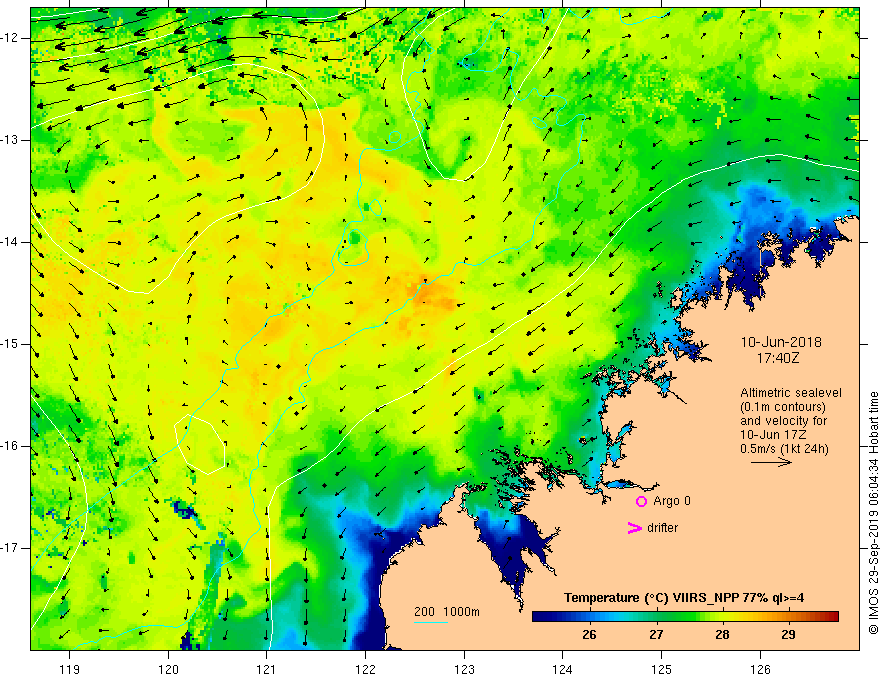The image size is (880, 680).
Task: Click the cyan bathymetry contour legend line
Action: [431, 622]
